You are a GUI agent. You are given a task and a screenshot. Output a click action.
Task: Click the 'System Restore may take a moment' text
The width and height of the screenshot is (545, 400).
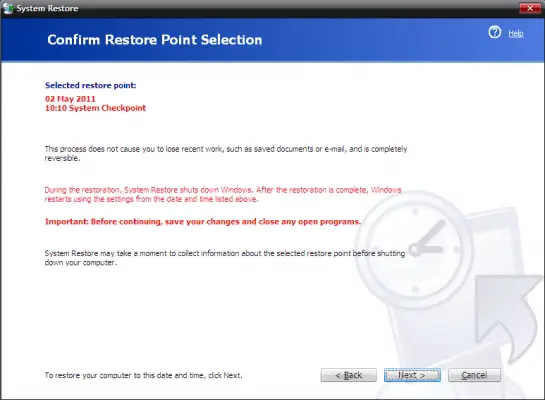click(x=225, y=258)
